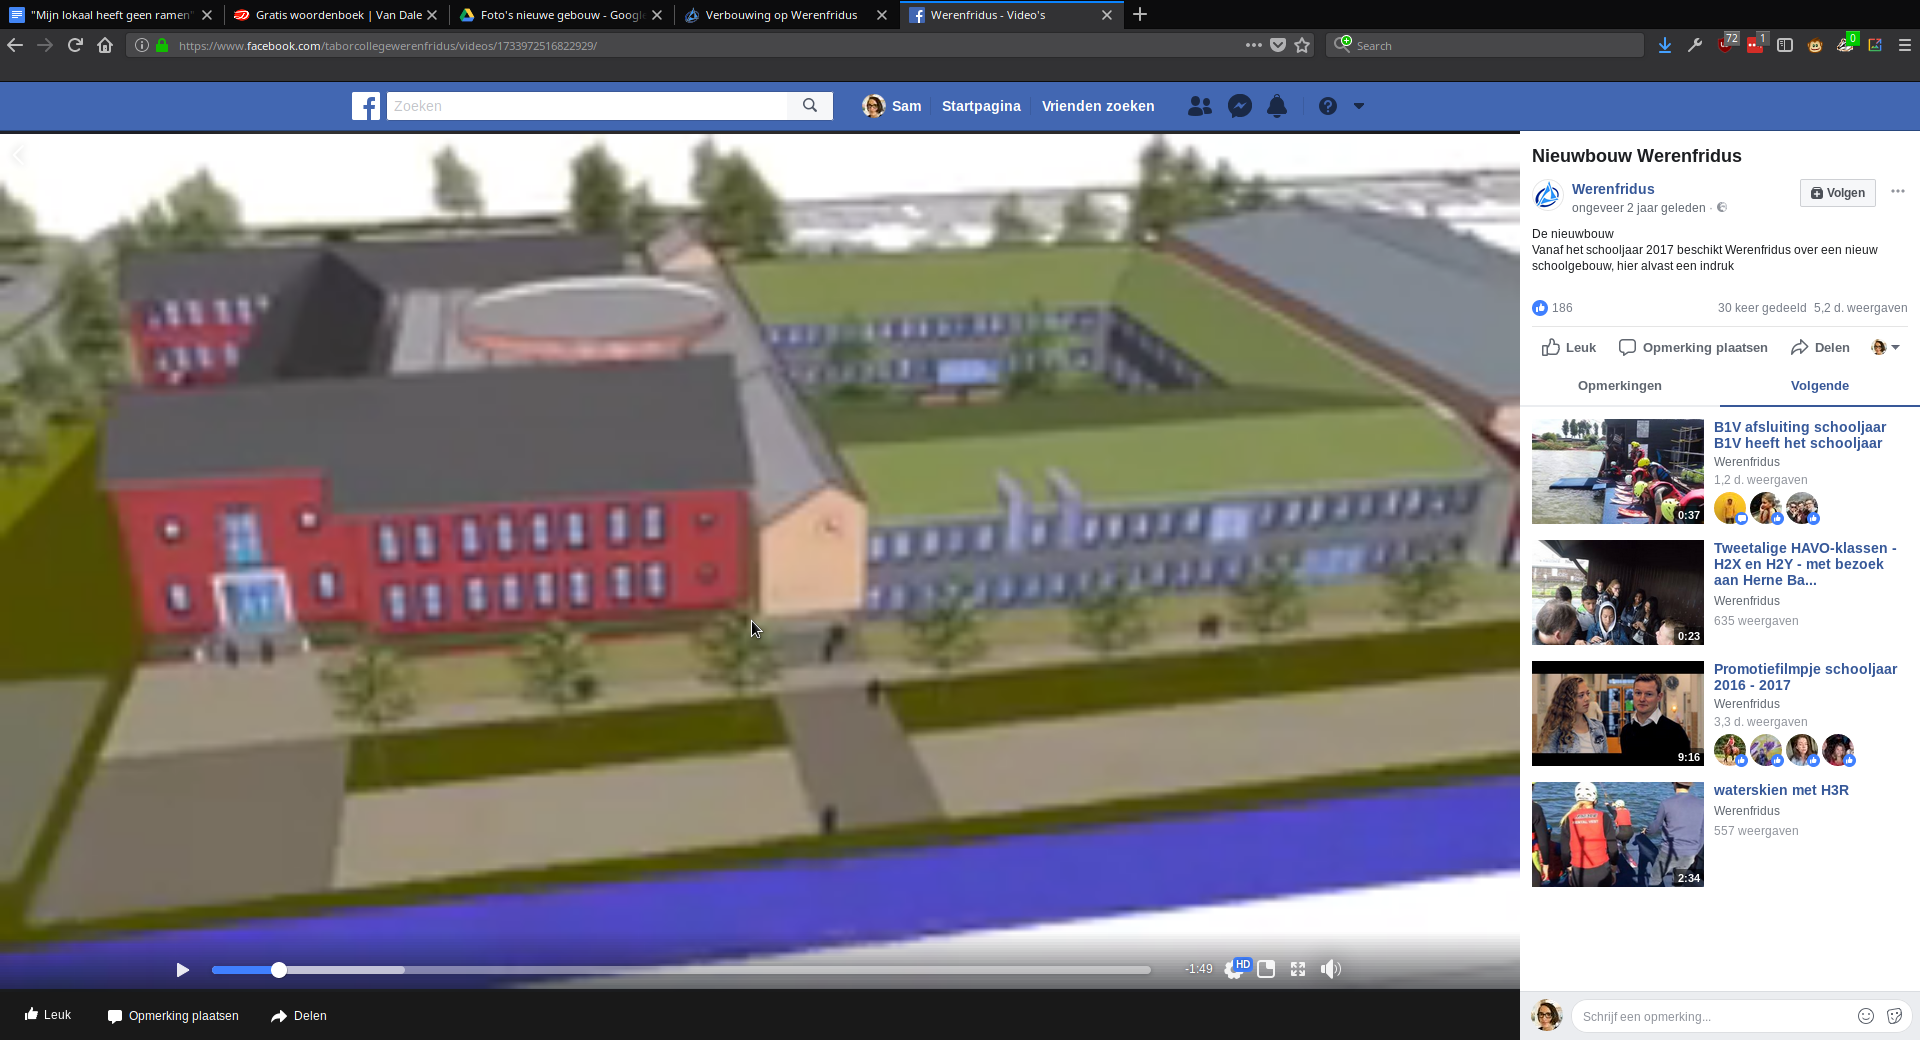Play the Nieuwbouw Werenfridus video
1920x1040 pixels.
tap(182, 970)
